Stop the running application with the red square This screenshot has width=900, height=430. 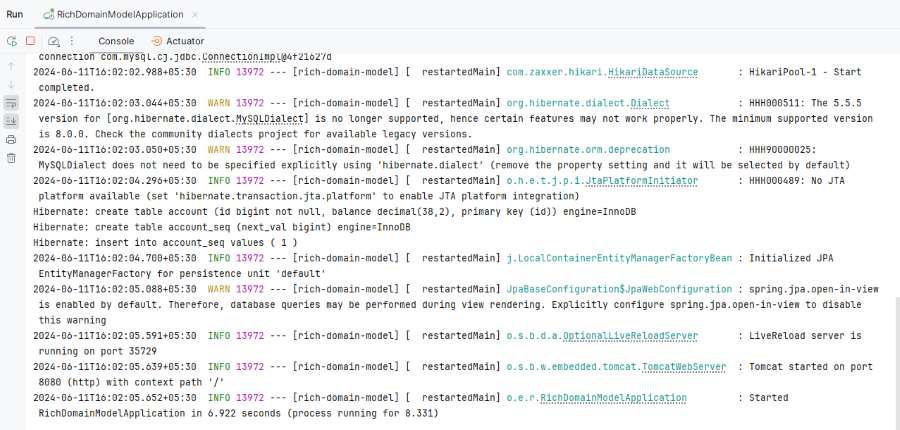30,41
